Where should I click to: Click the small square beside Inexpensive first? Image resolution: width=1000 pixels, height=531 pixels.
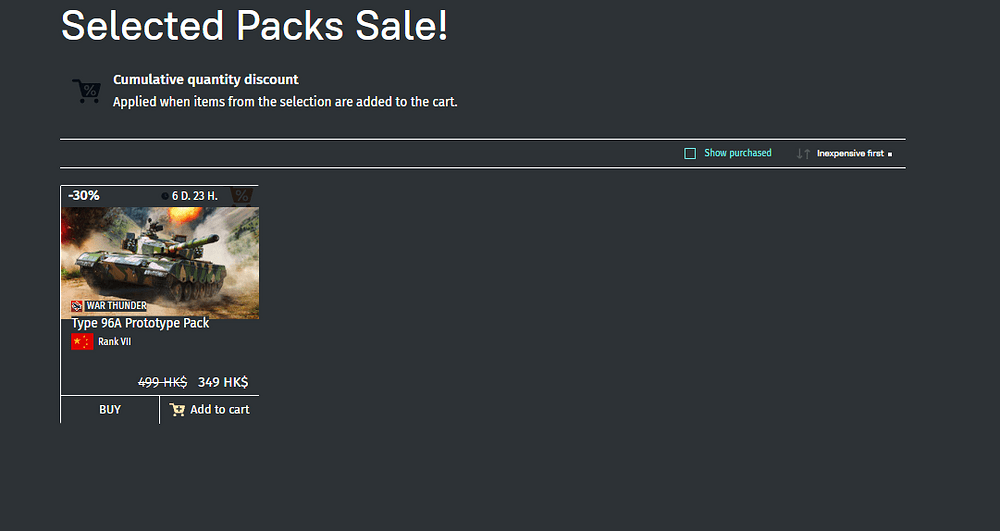(x=890, y=154)
